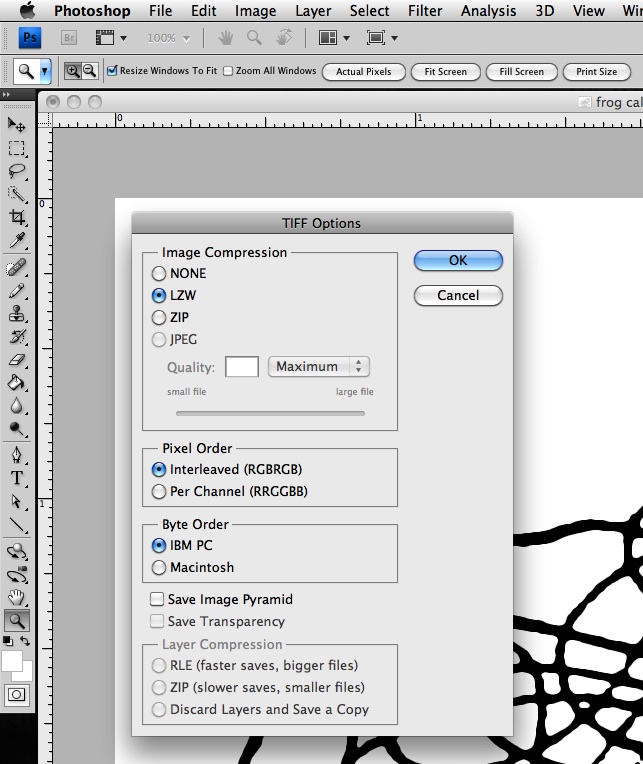
Task: Select the History Brush tool
Action: click(x=17, y=337)
